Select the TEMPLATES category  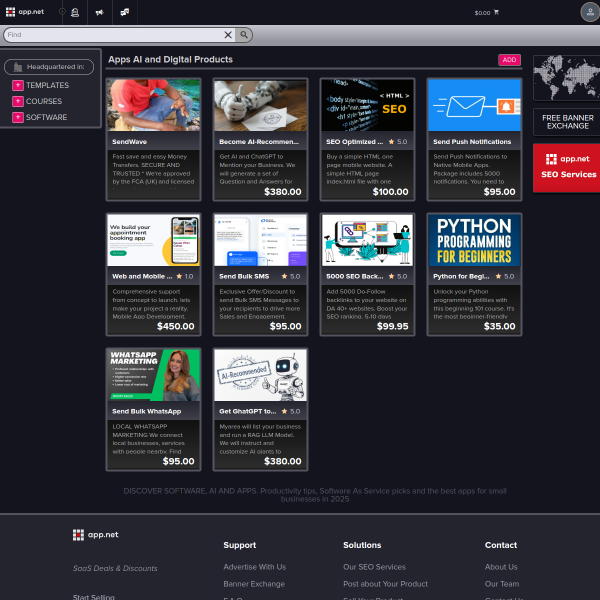click(47, 85)
